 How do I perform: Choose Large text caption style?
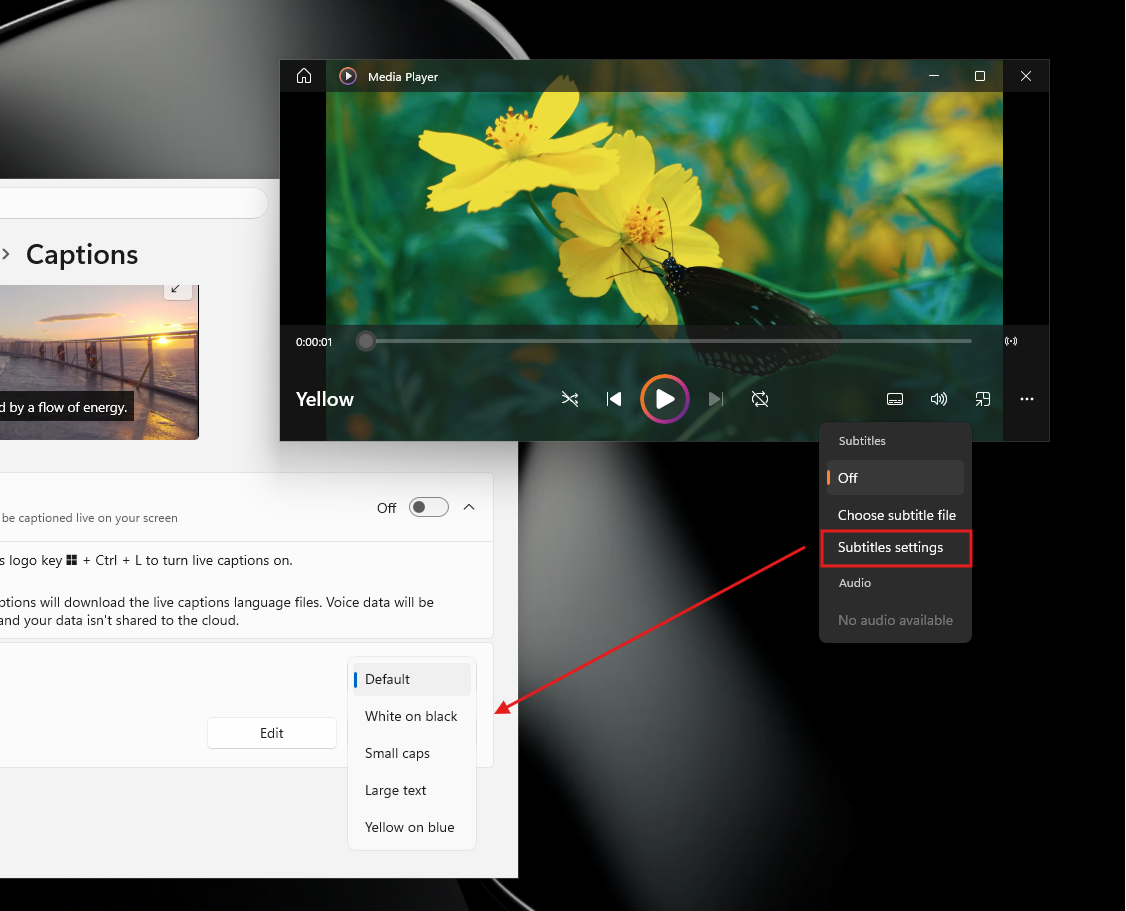411,790
